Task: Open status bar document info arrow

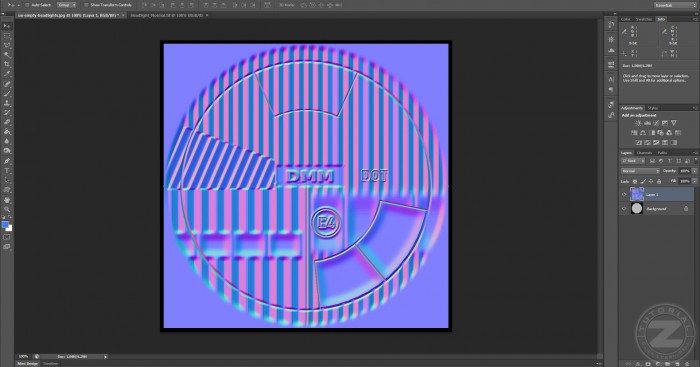Action: click(105, 357)
